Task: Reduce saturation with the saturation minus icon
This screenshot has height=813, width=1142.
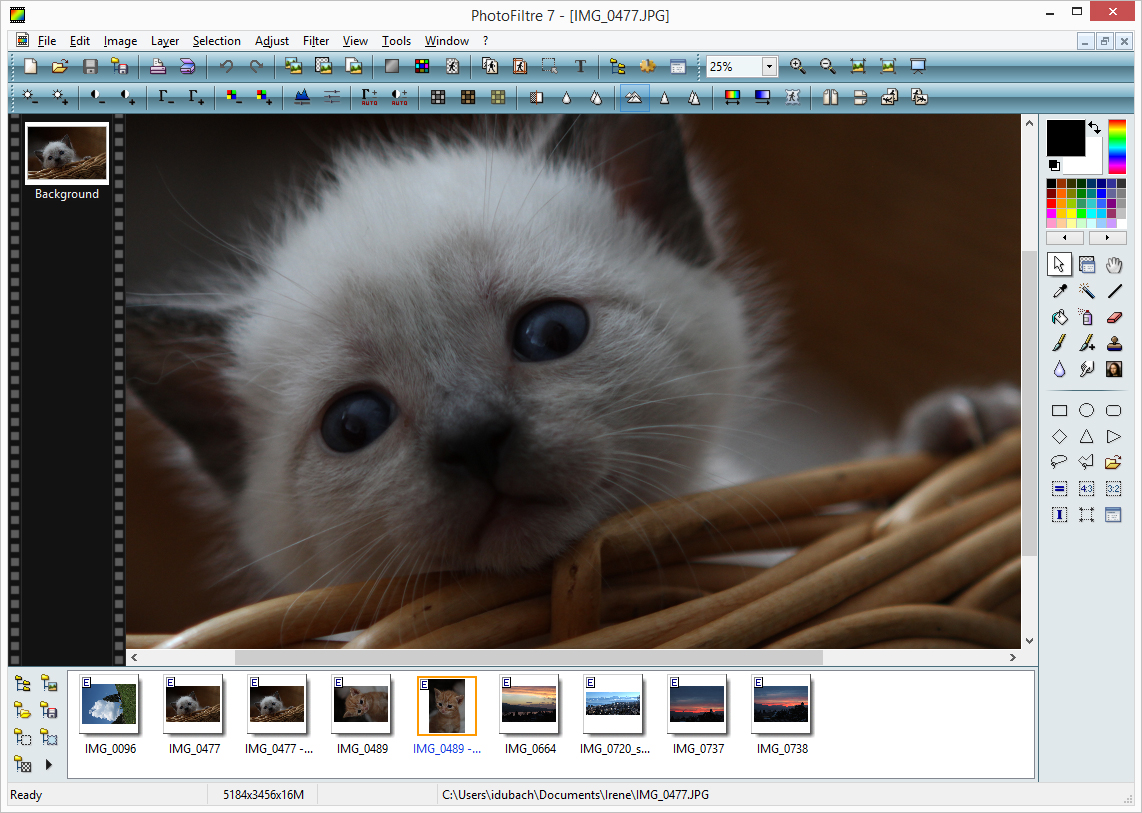Action: tap(234, 97)
